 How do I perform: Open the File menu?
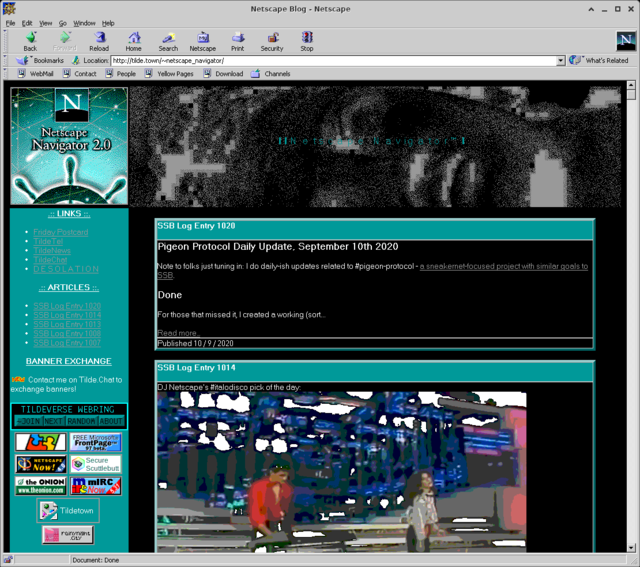(x=10, y=23)
